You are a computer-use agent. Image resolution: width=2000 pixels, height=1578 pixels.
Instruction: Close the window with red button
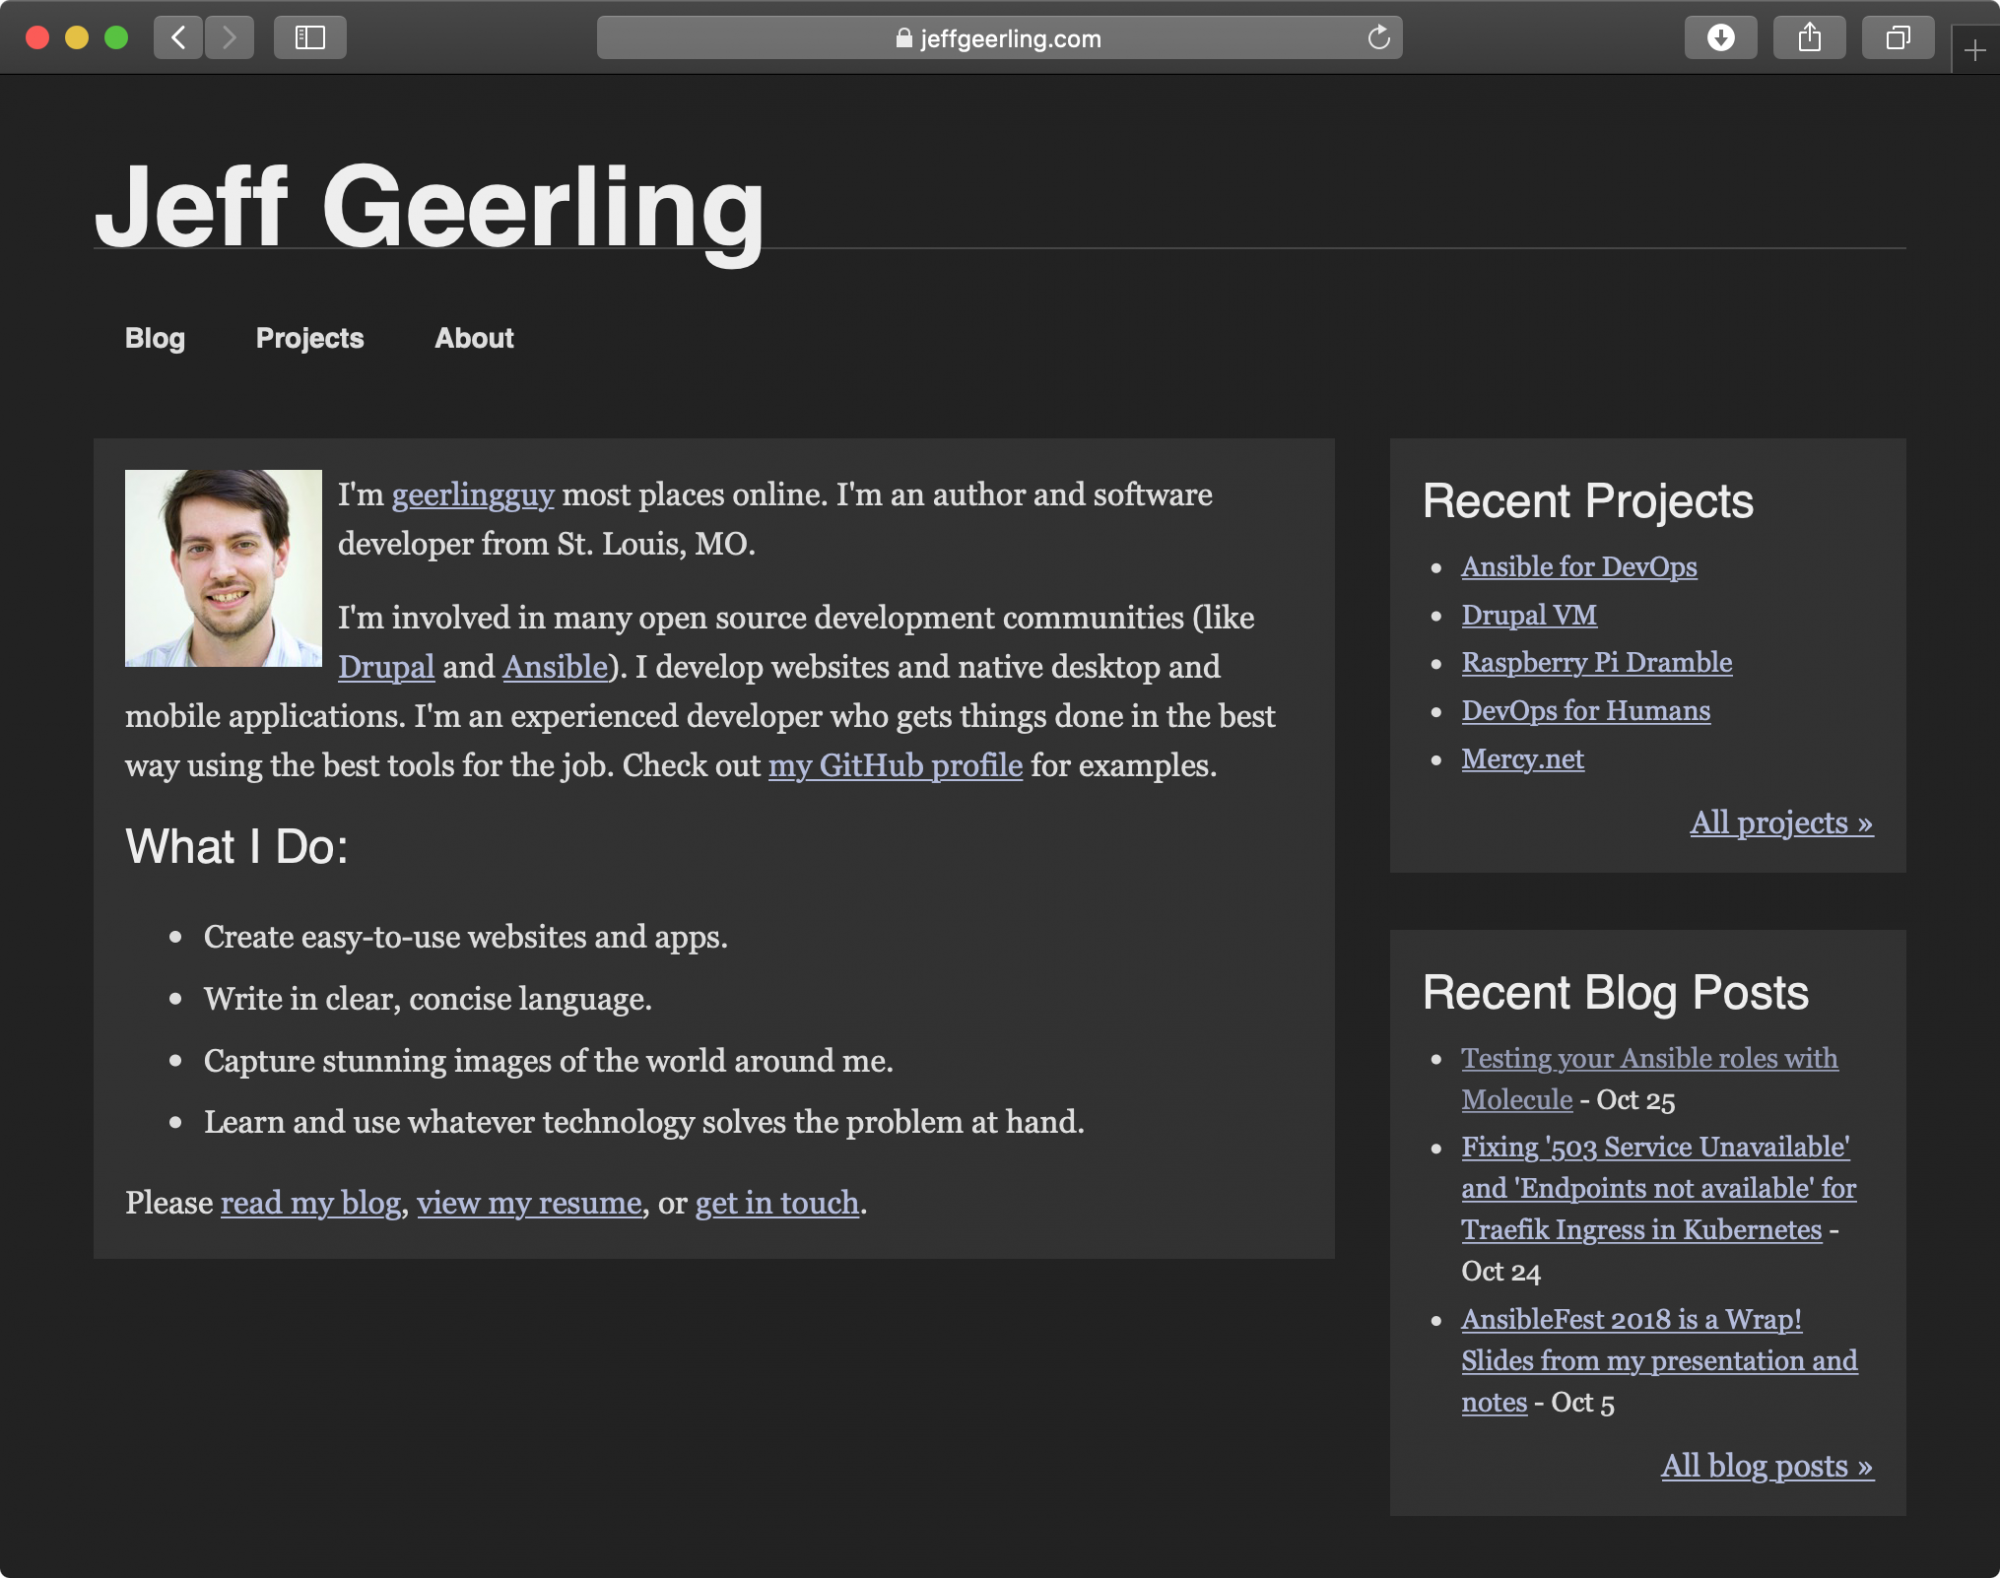coord(37,38)
